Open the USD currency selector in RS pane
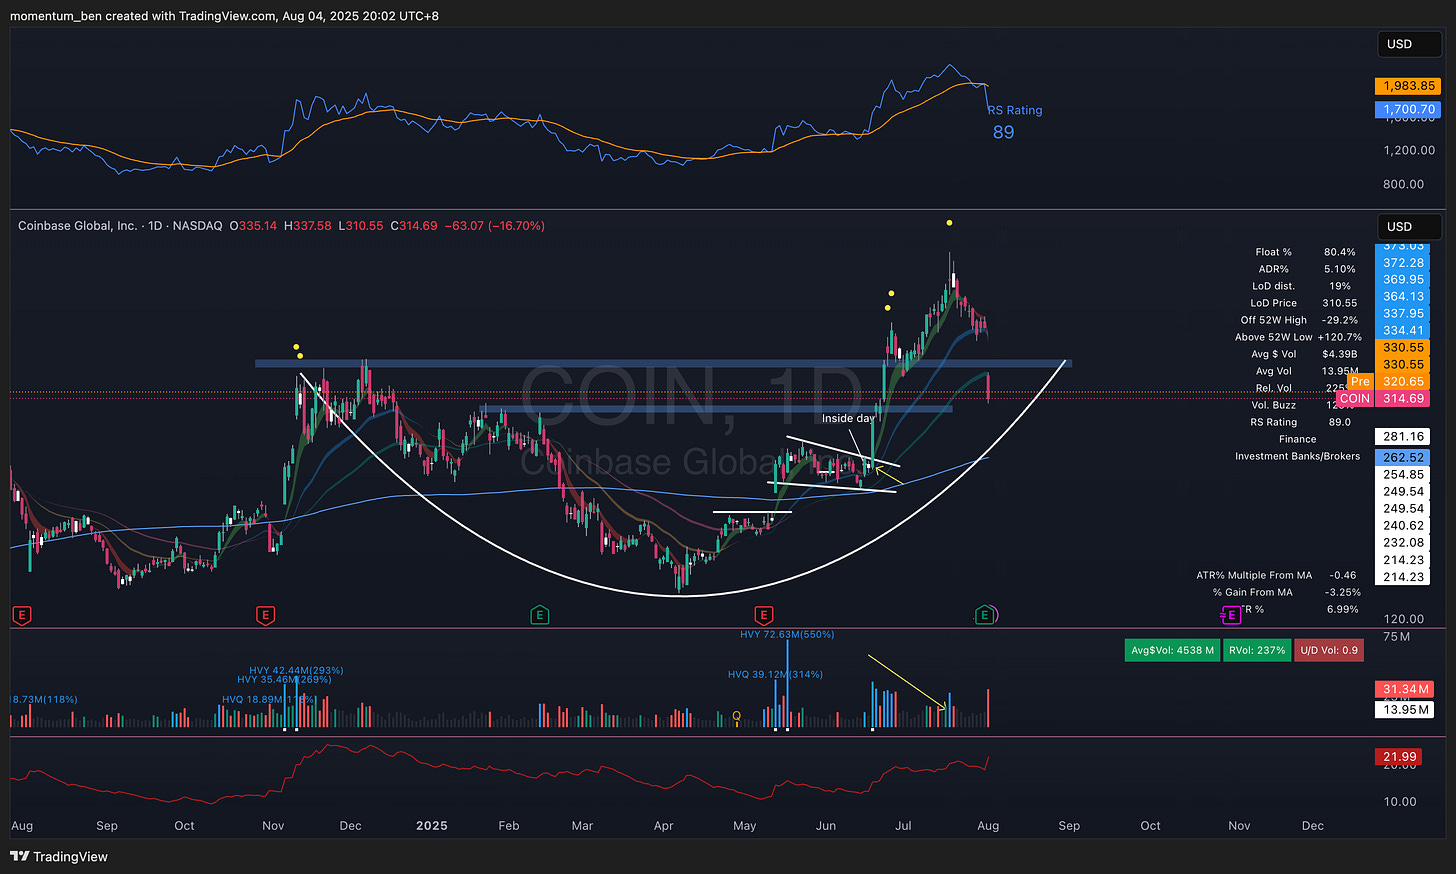Image resolution: width=1456 pixels, height=874 pixels. click(x=1410, y=44)
